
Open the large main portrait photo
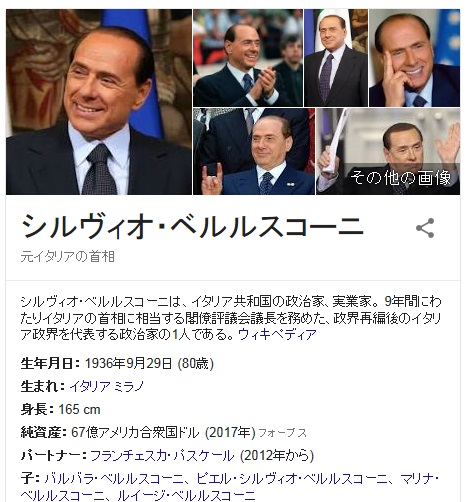(99, 102)
